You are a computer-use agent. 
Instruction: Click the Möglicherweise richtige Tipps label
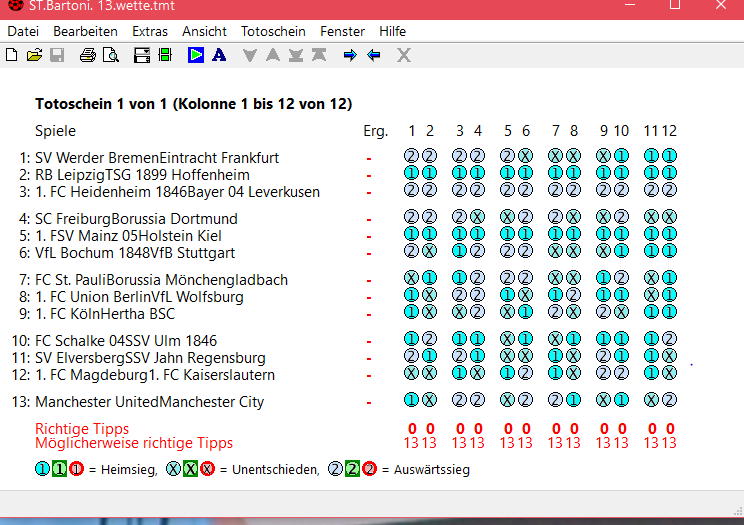[x=134, y=443]
